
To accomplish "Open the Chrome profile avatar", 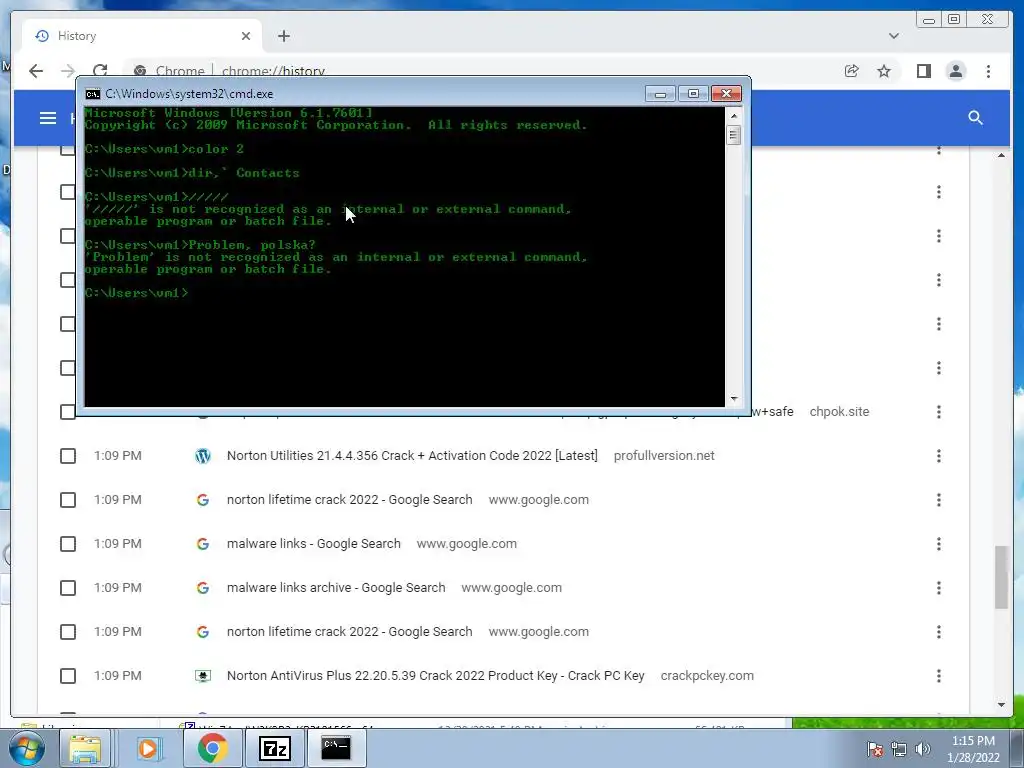I will 955,71.
